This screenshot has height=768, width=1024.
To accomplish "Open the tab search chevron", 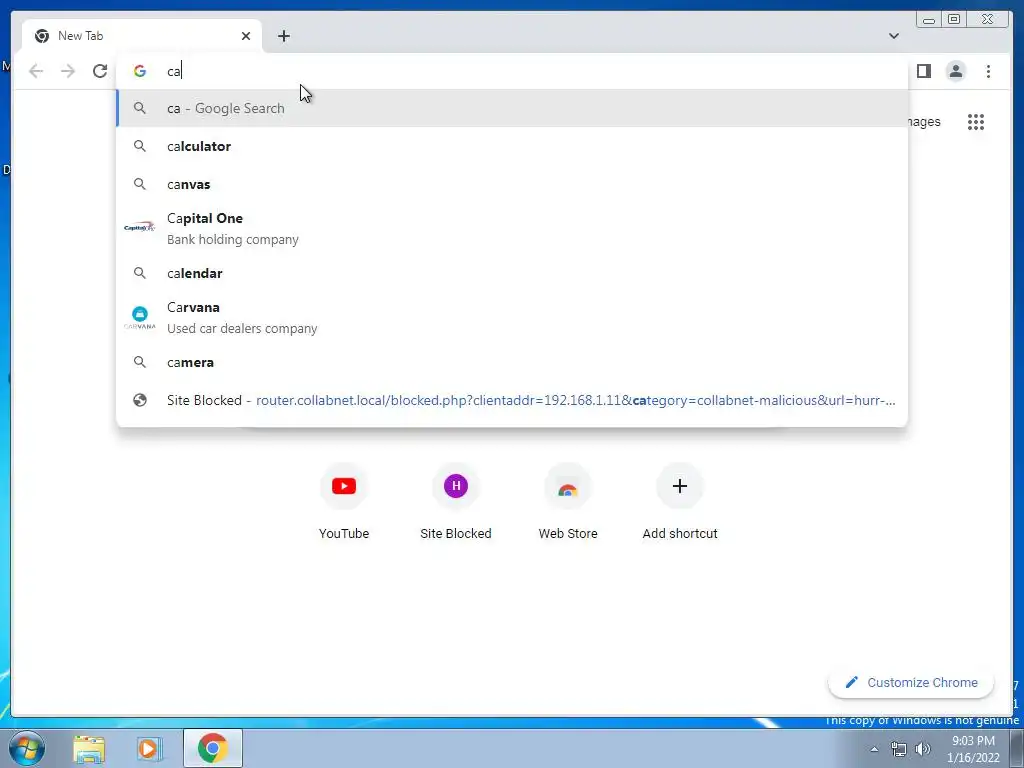I will (894, 36).
